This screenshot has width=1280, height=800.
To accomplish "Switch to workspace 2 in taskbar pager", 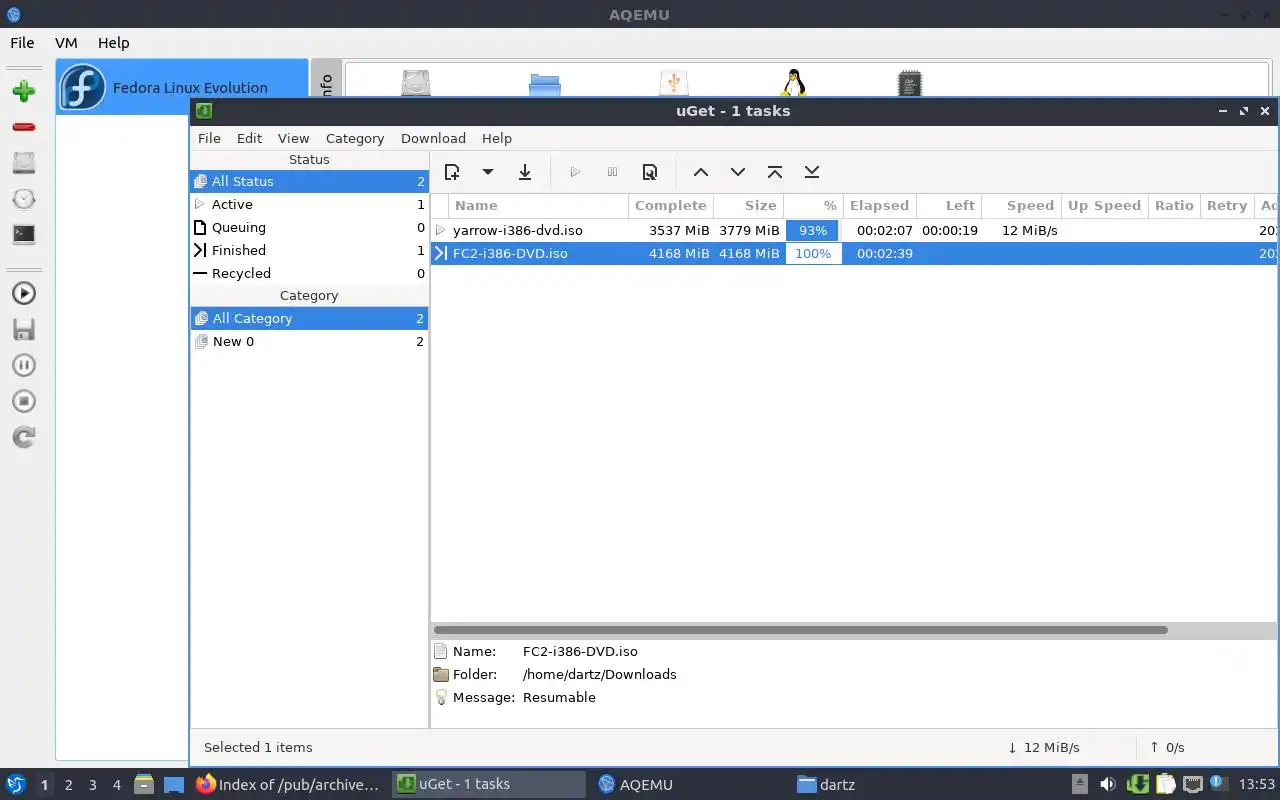I will [68, 785].
